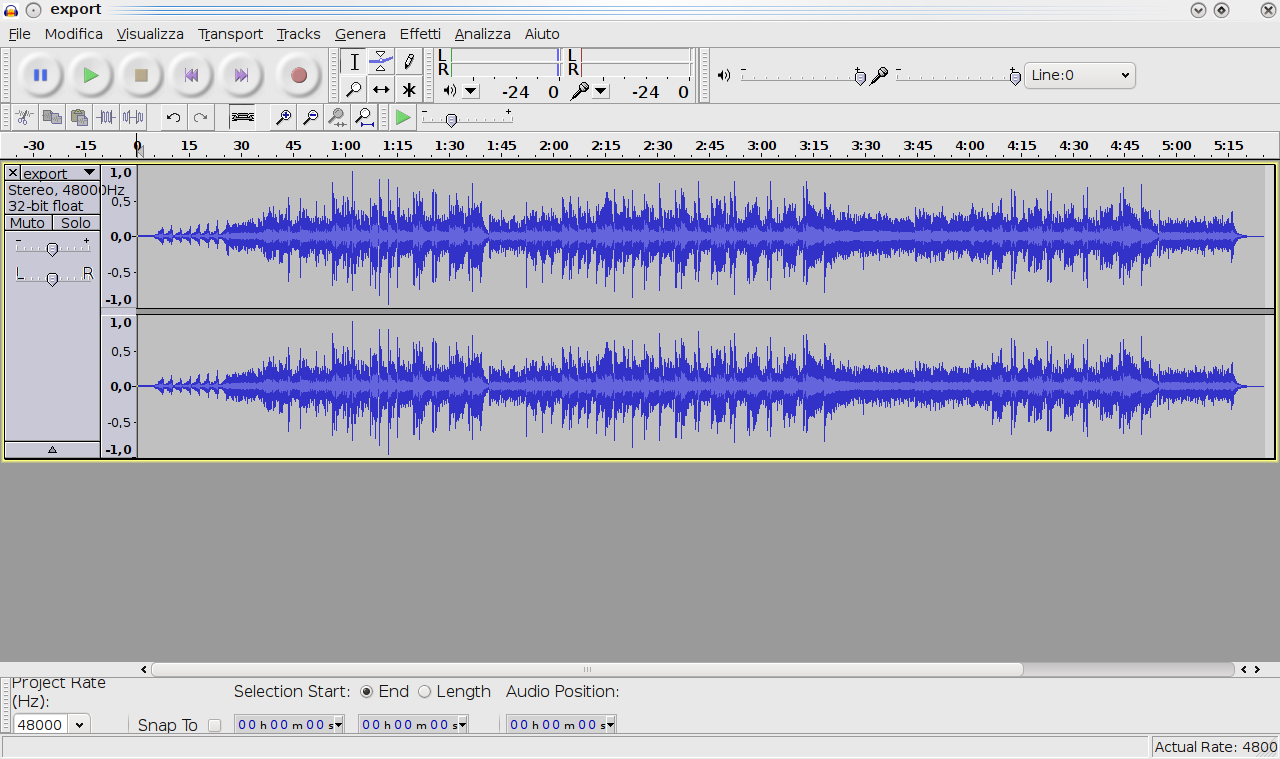
Task: Click the Record button
Action: [298, 75]
